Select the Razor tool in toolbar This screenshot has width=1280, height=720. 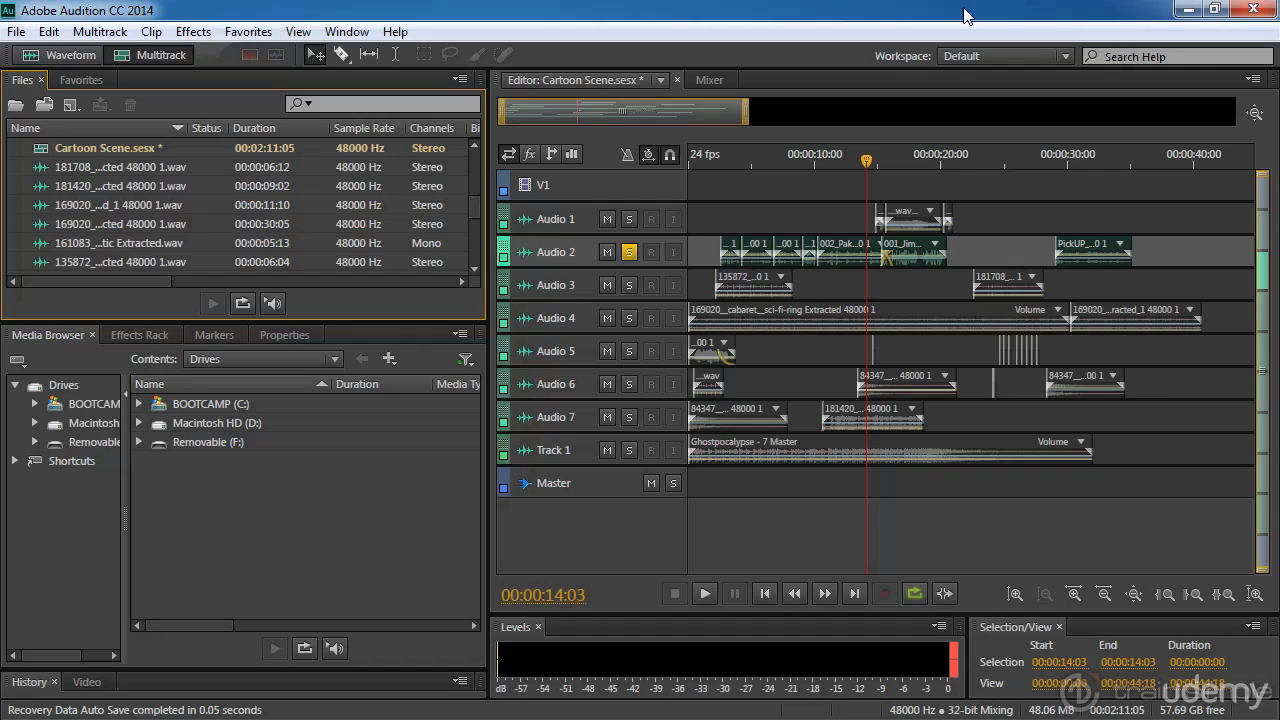pos(342,55)
